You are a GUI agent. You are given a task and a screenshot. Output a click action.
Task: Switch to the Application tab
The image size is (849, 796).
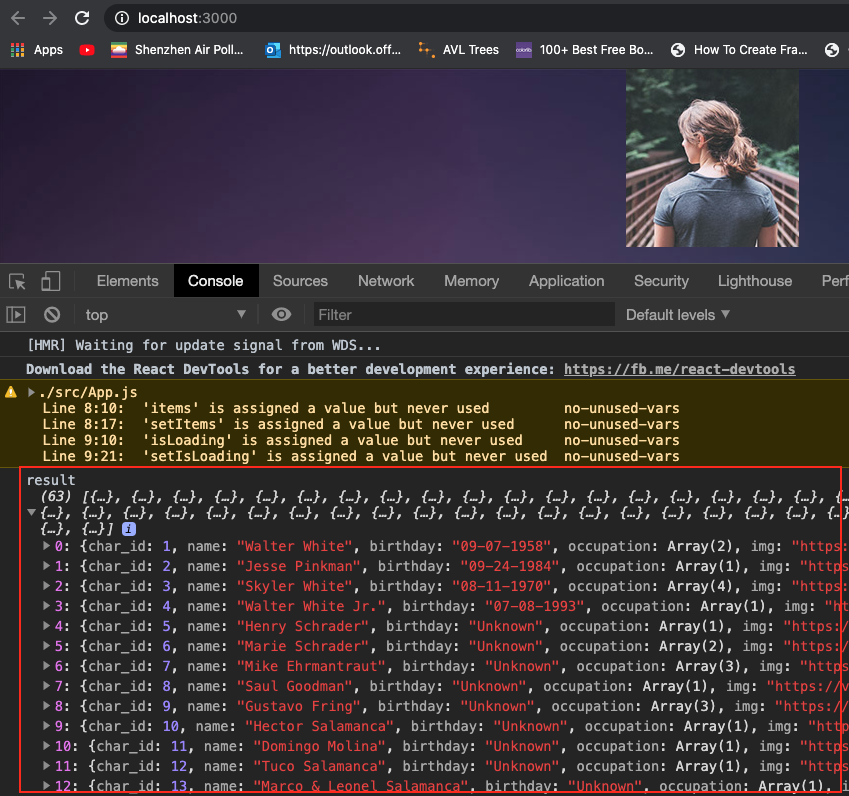point(566,281)
